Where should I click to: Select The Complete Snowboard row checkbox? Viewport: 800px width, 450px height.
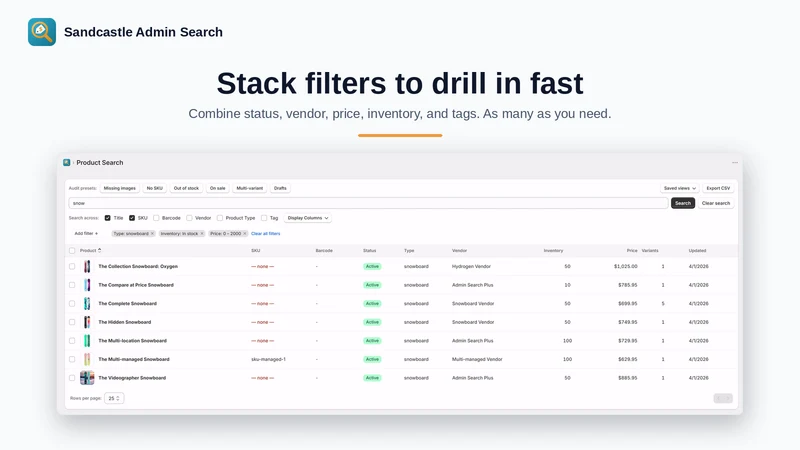pos(72,304)
